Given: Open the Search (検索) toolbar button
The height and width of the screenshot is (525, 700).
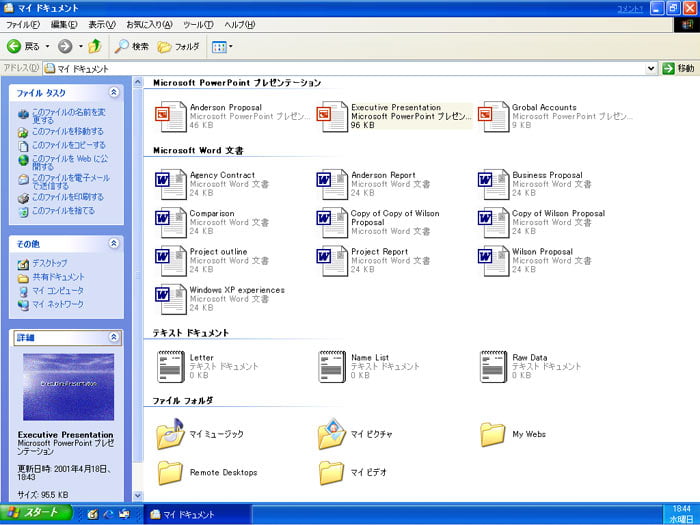Looking at the screenshot, I should pos(131,46).
